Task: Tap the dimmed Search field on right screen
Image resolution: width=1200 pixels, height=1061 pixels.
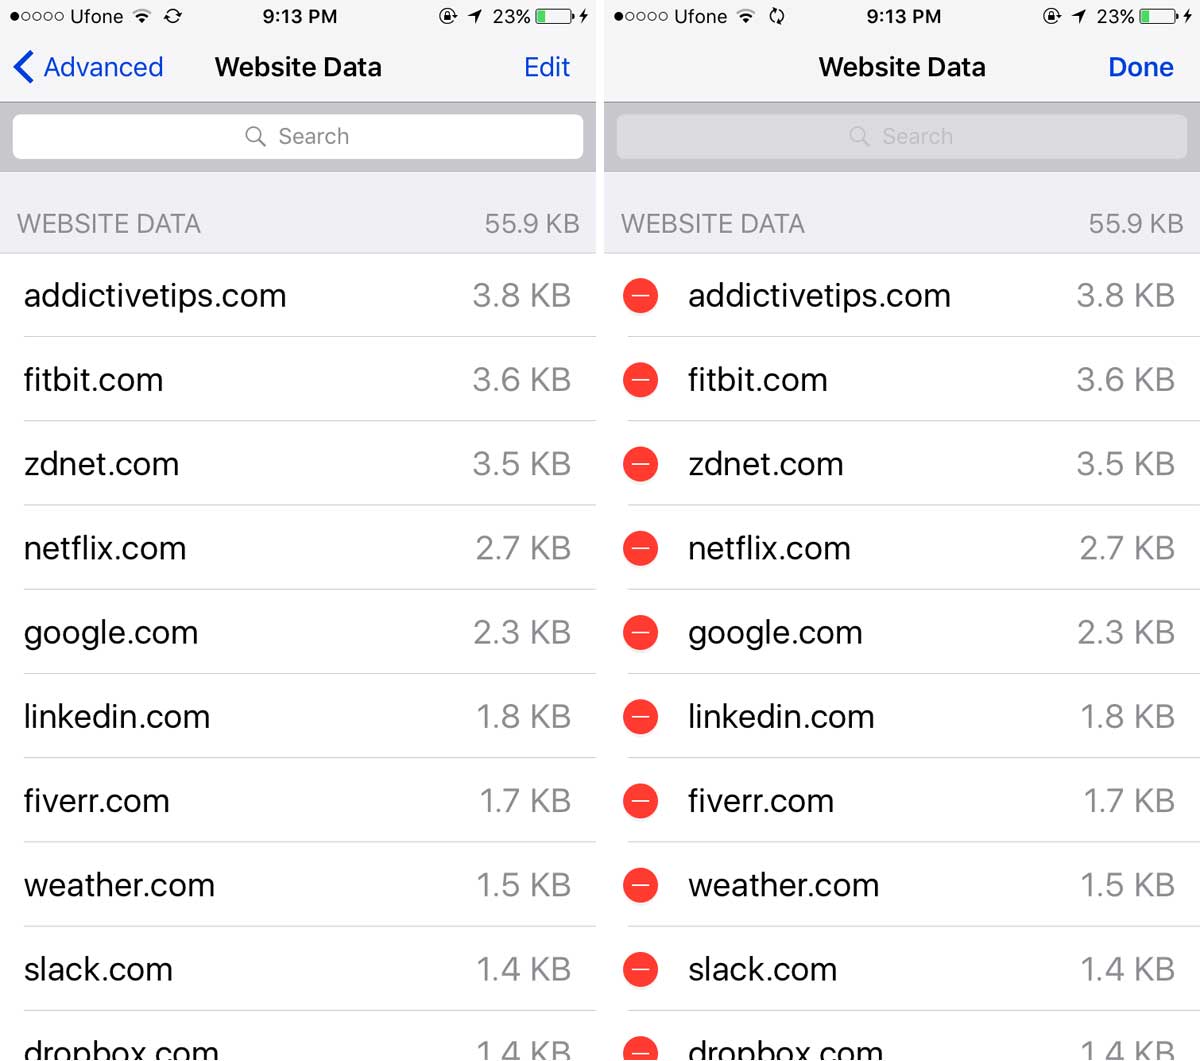Action: coord(902,136)
